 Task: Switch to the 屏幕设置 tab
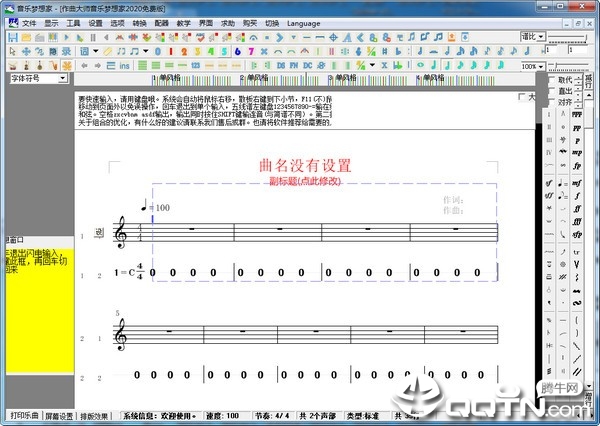tap(59, 416)
